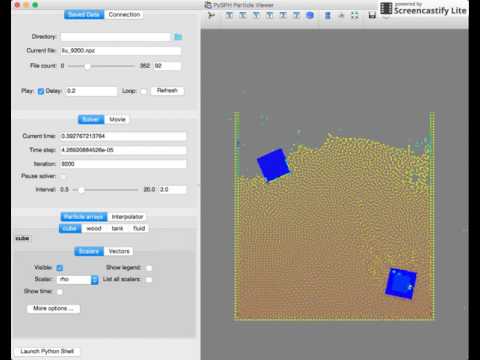
Task: Click the More options button
Action: point(53,308)
